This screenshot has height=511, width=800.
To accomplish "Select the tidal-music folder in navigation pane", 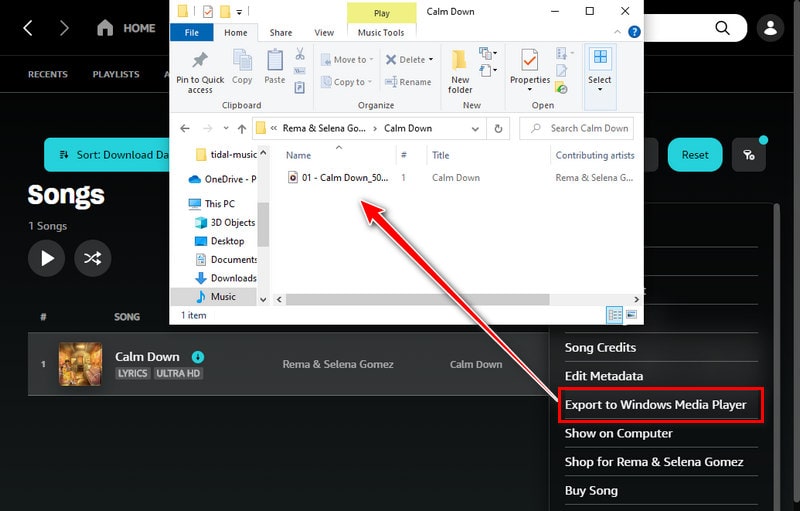I will (x=226, y=154).
